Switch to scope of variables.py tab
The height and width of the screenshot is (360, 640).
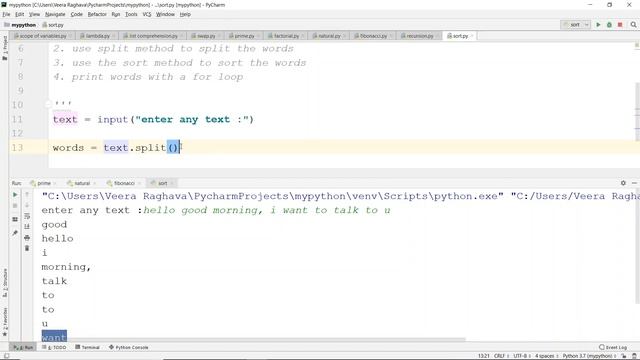tap(42, 36)
